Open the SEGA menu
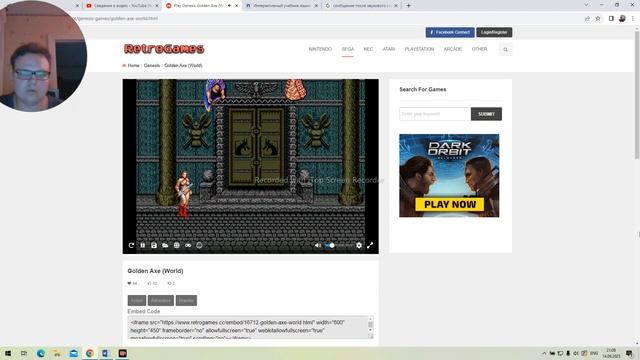The height and width of the screenshot is (360, 640). [x=348, y=49]
